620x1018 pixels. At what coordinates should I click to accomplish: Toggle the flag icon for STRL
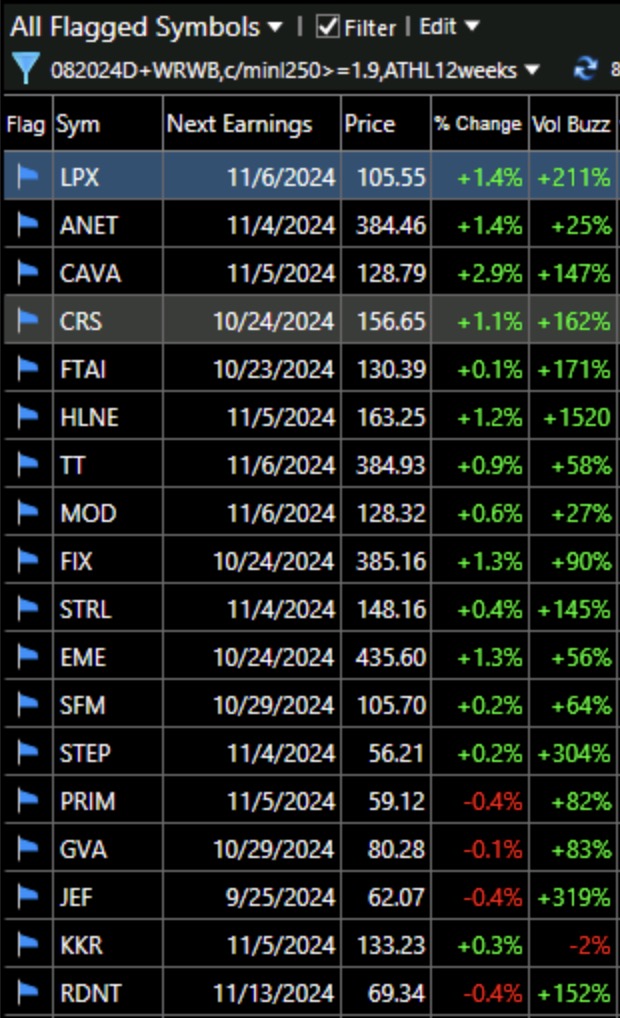coord(27,609)
